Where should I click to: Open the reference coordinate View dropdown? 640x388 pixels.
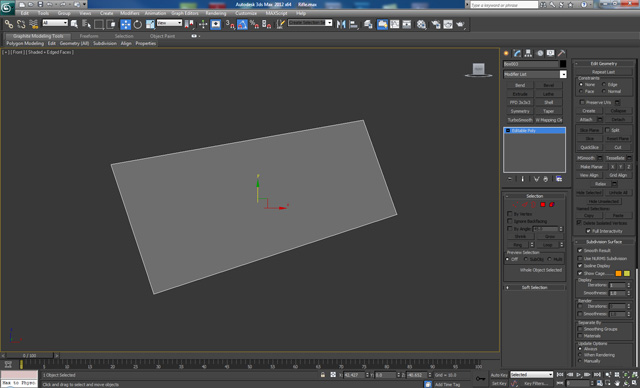169,23
